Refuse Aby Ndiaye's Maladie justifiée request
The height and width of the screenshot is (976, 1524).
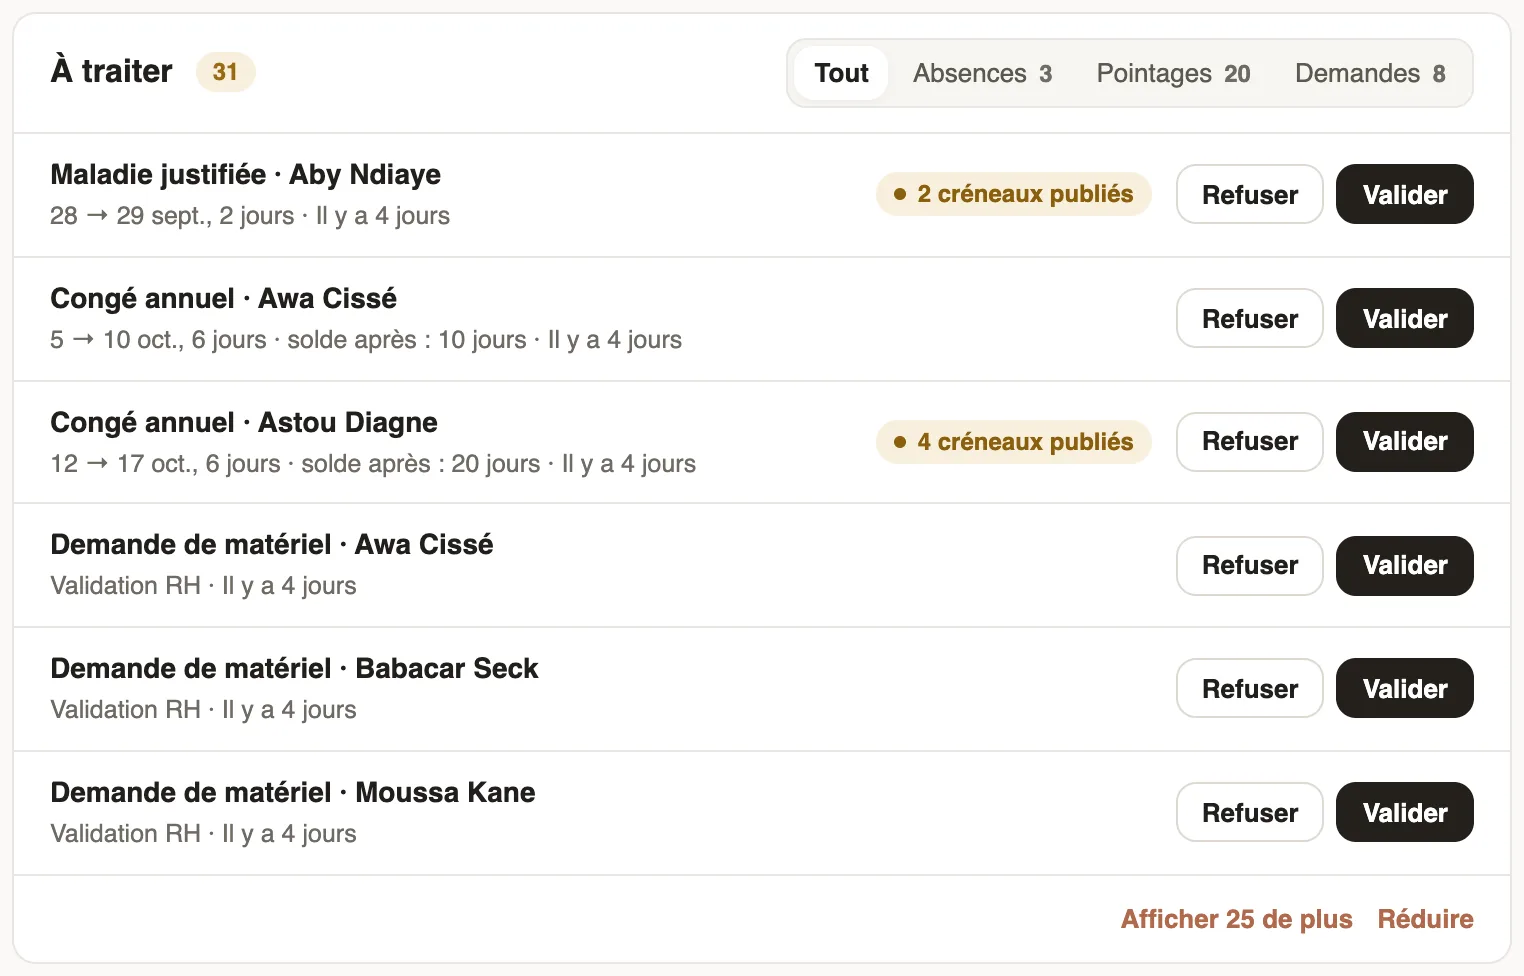point(1250,194)
